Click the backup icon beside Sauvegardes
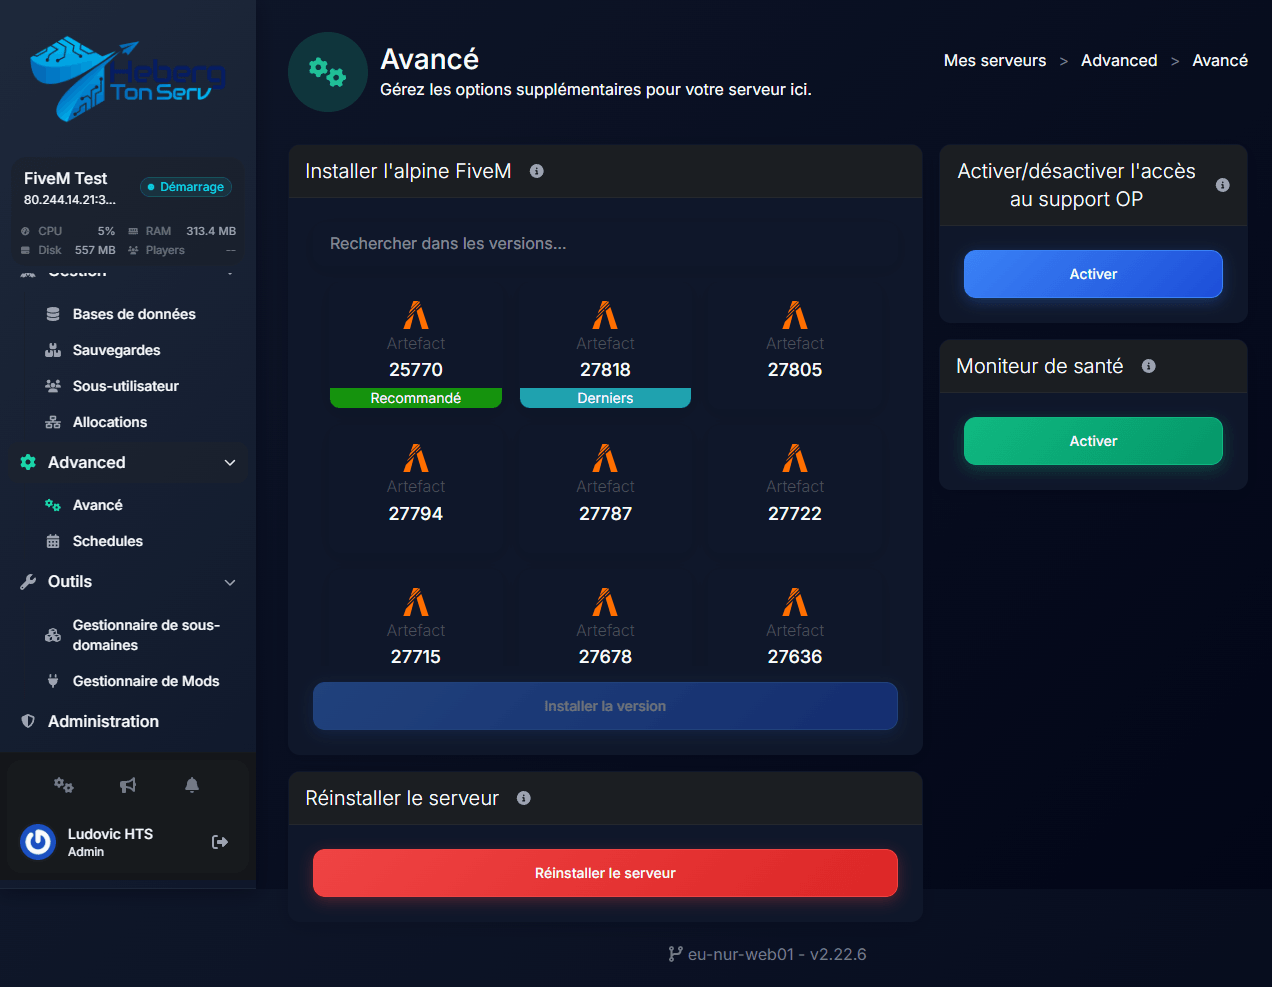The image size is (1272, 987). 53,350
